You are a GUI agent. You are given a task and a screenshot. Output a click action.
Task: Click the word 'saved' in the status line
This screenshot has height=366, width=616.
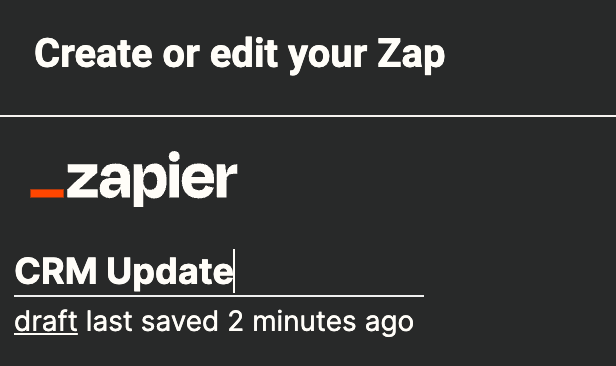(x=180, y=321)
